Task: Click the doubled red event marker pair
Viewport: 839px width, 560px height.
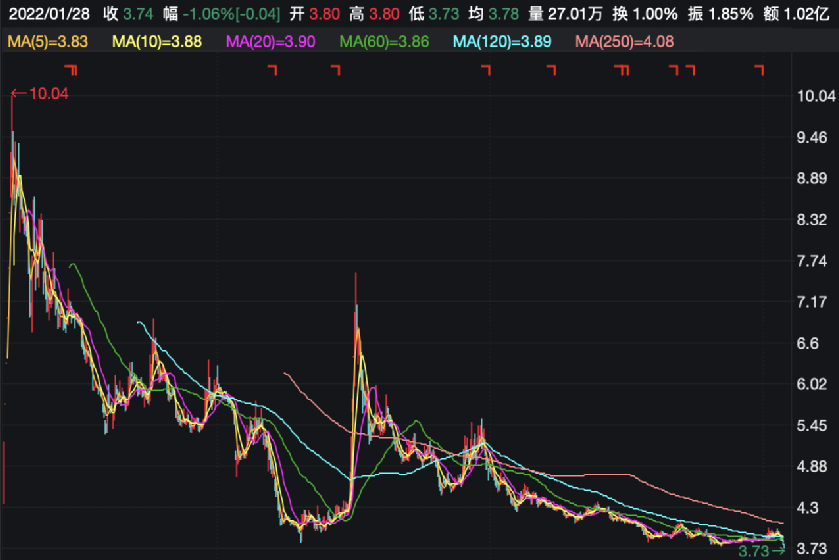Action: 623,70
